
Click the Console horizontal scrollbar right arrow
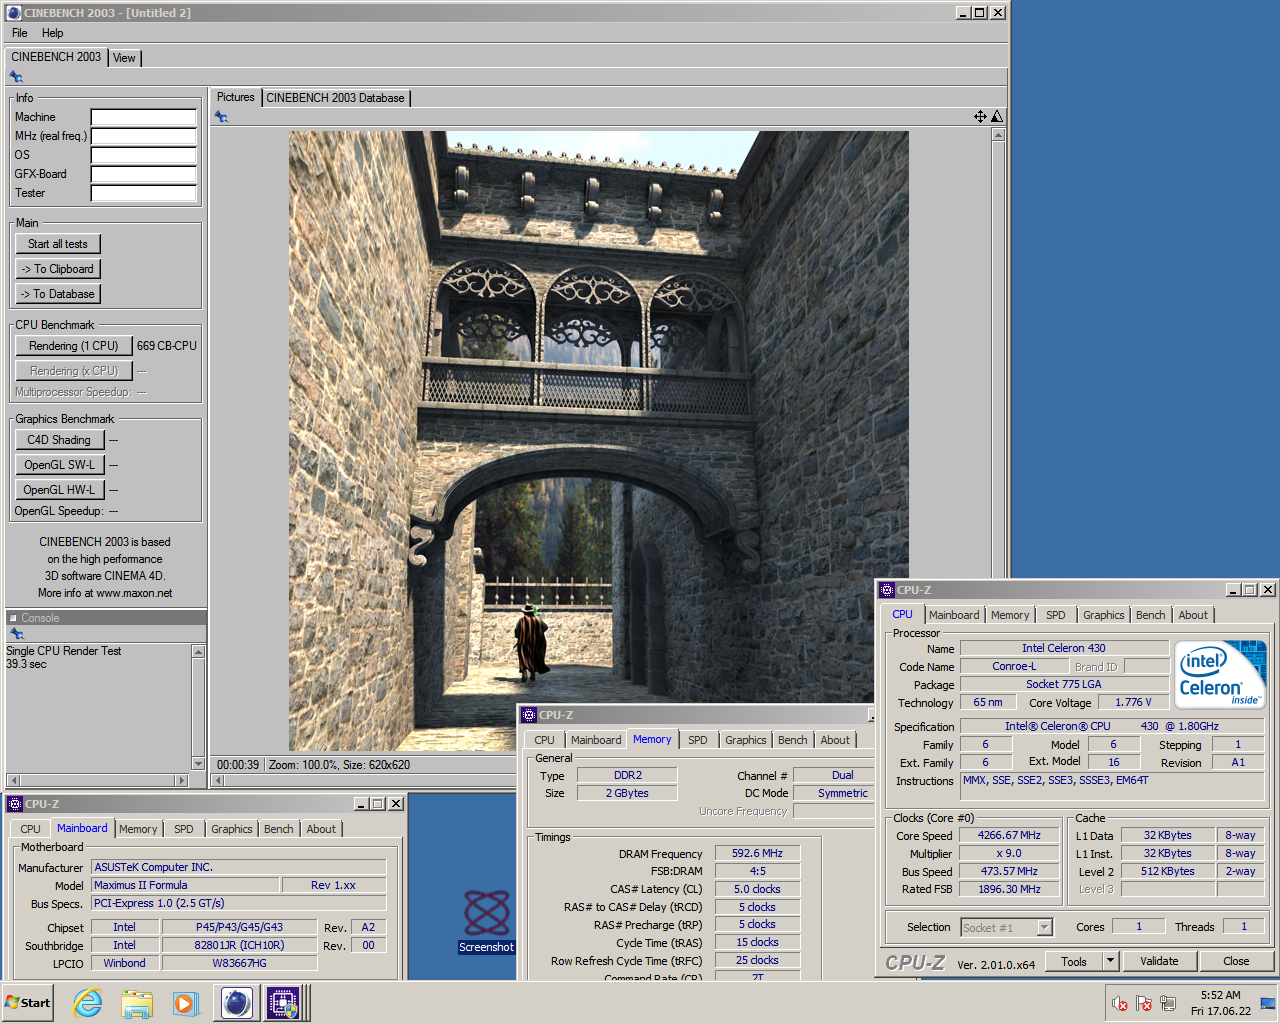point(181,780)
